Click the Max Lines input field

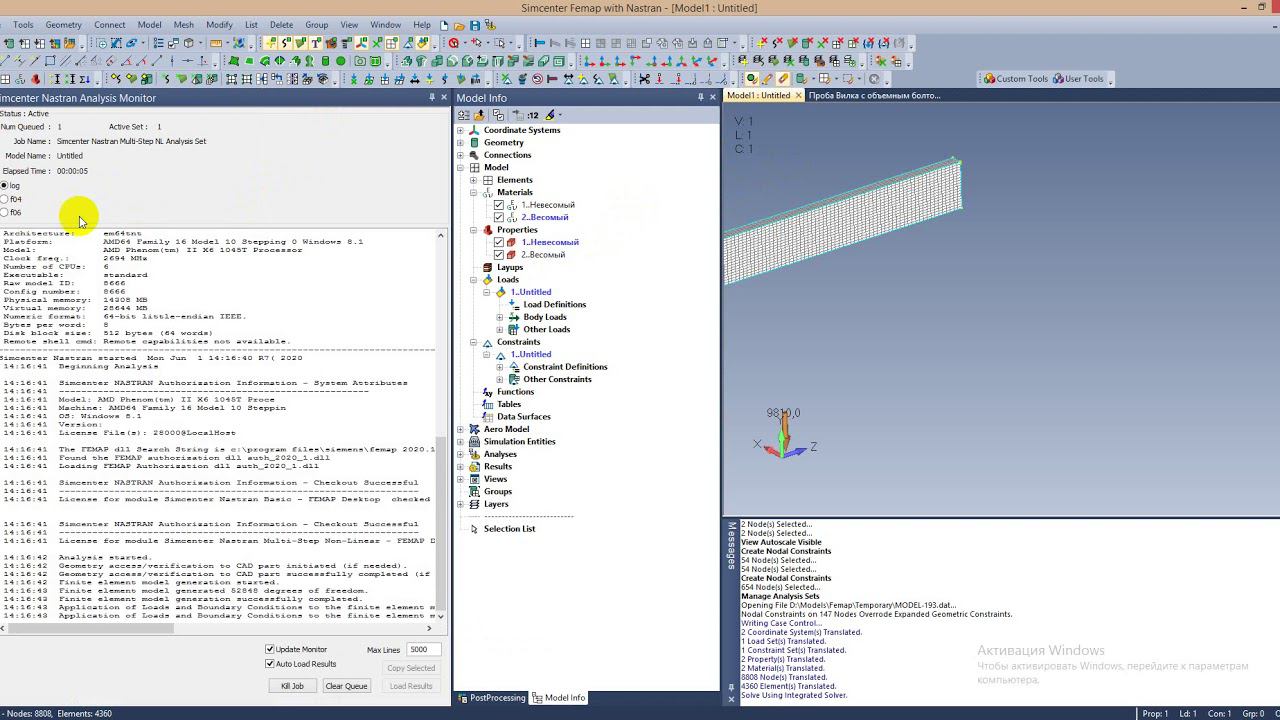point(423,650)
